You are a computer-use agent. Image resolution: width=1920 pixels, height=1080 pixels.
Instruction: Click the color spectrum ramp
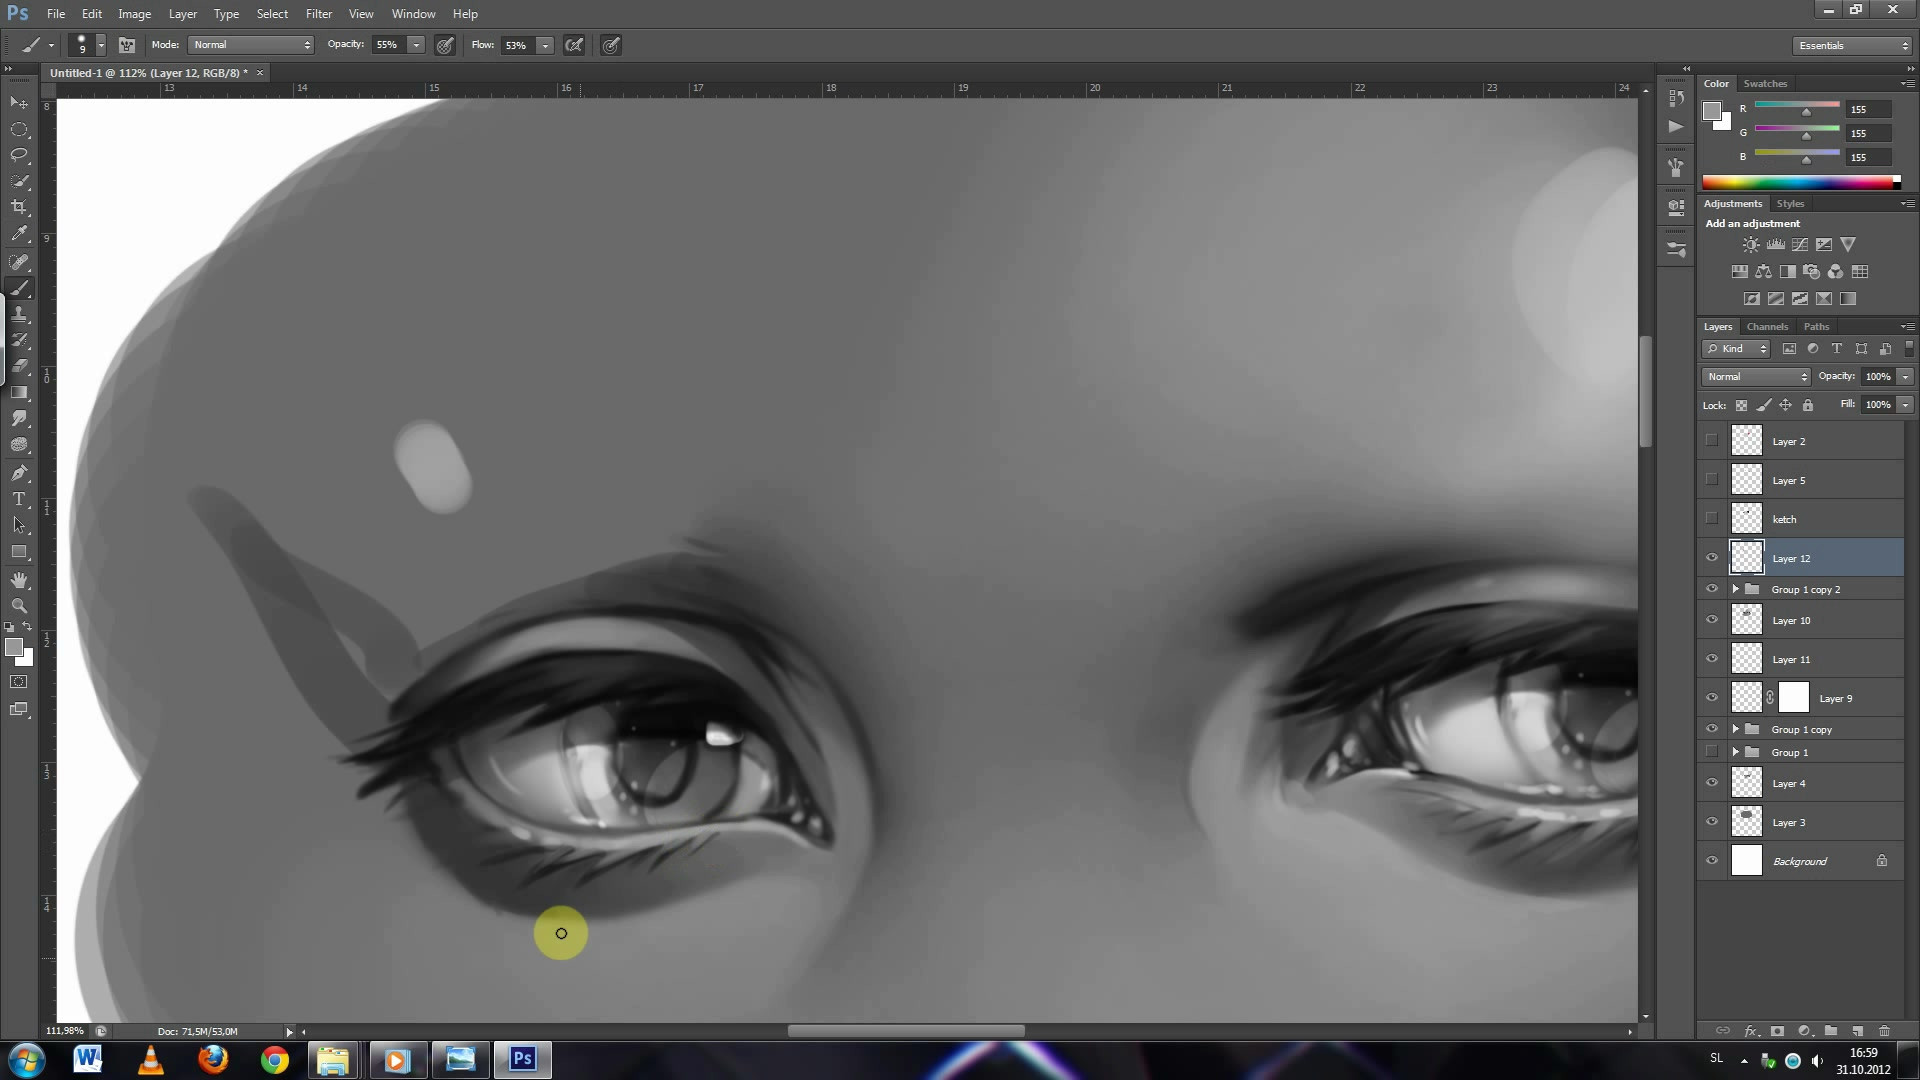[x=1797, y=182]
